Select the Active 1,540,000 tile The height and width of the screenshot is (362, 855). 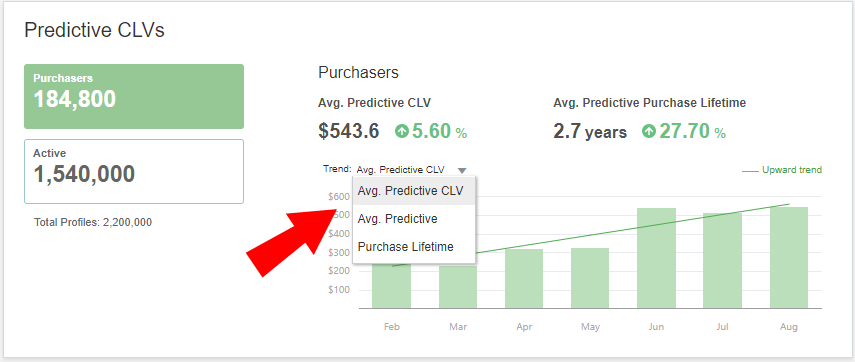point(134,171)
